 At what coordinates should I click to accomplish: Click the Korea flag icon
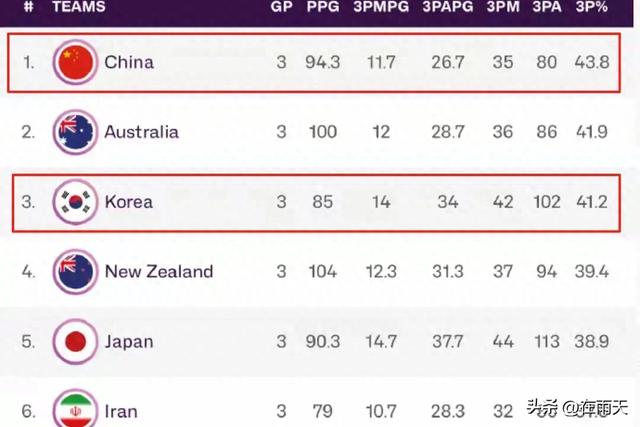tap(75, 202)
